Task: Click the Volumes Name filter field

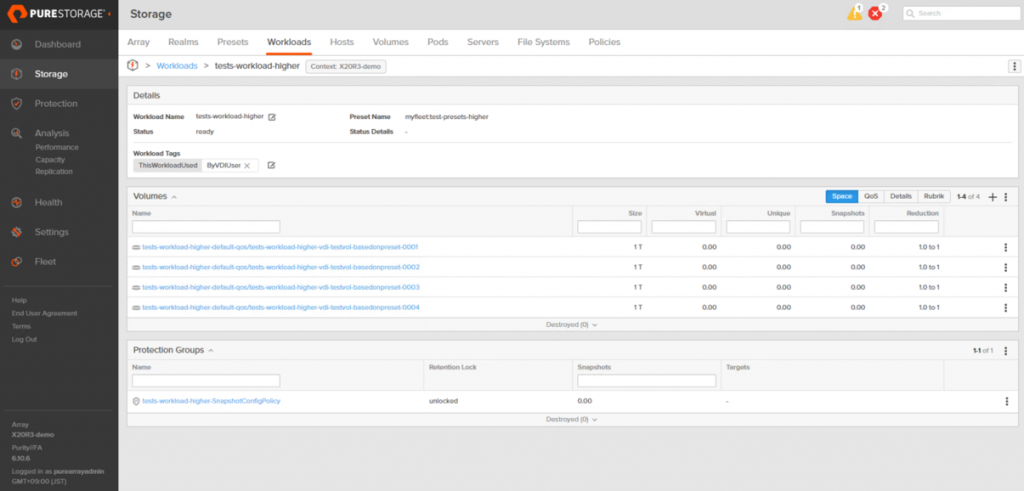Action: click(206, 227)
